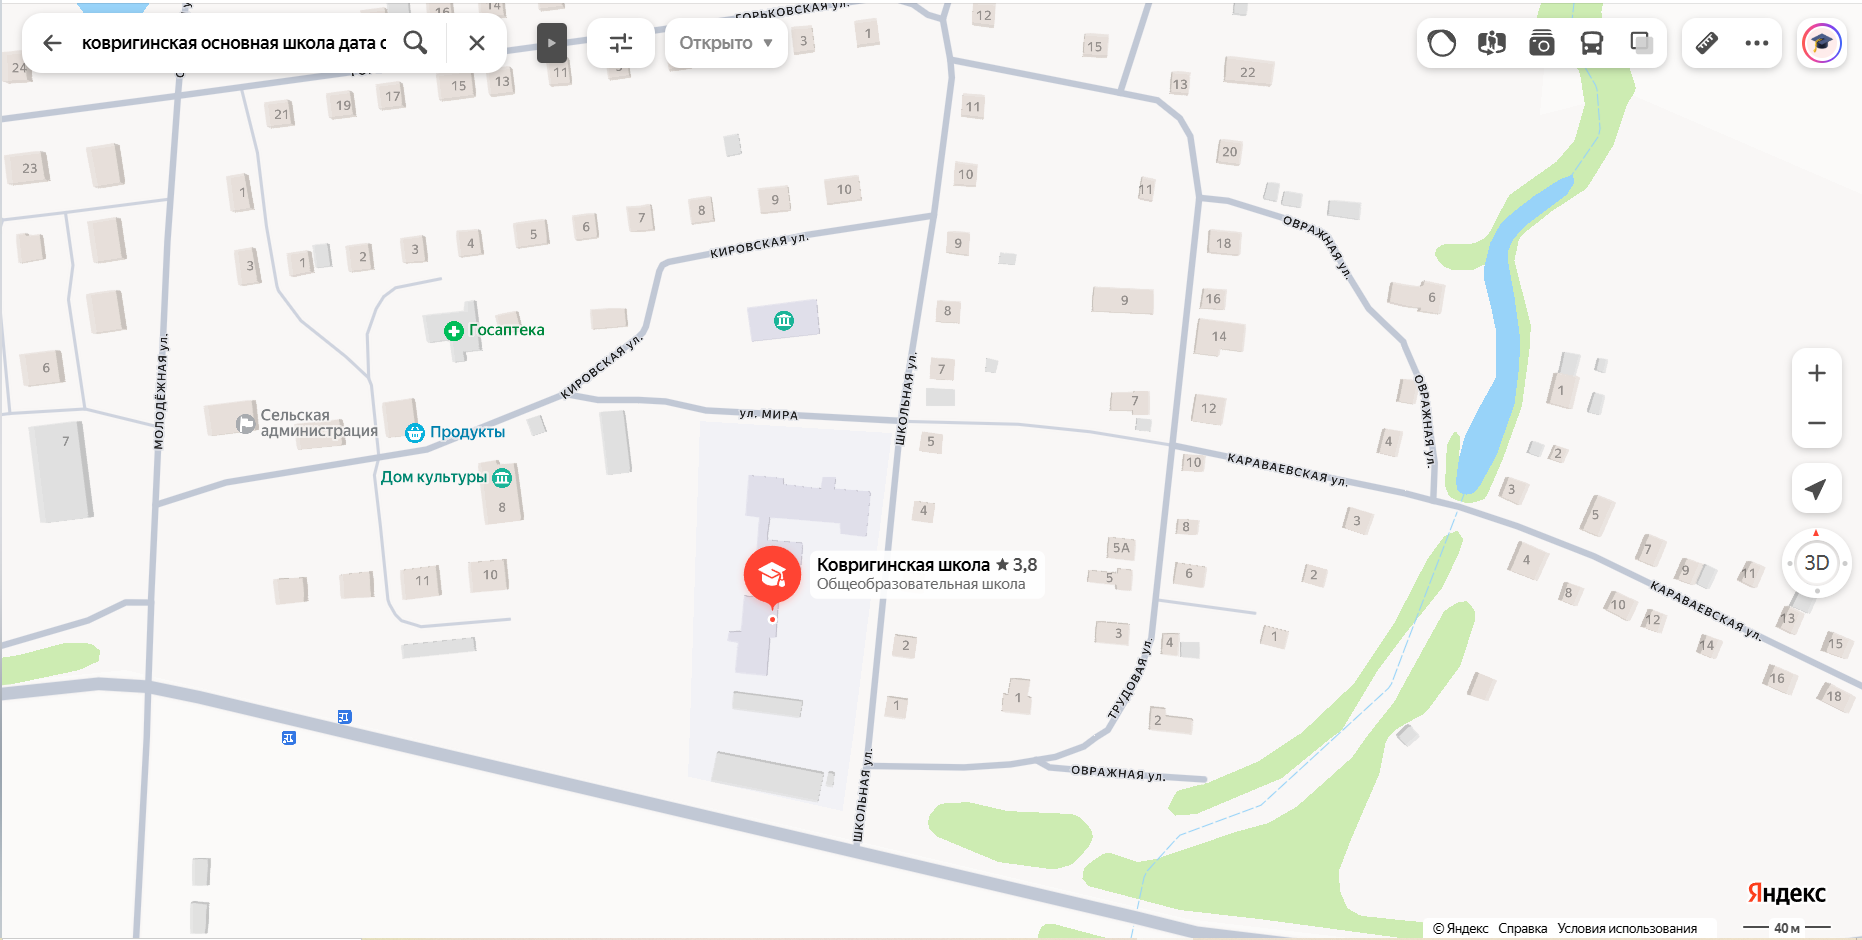
Task: Open the 'Открыто' filter dropdown
Action: pos(726,43)
